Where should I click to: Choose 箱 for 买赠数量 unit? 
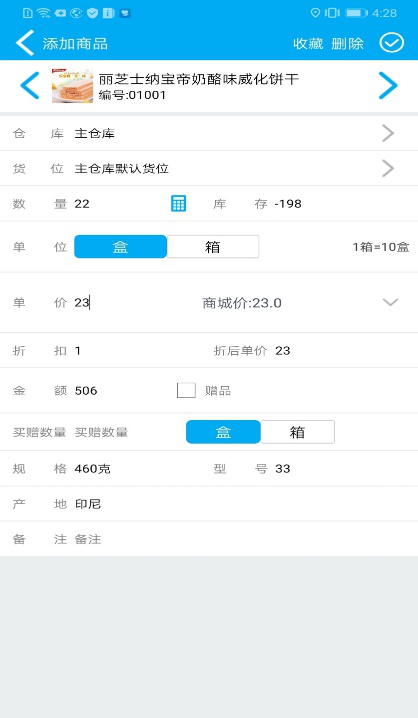[298, 432]
